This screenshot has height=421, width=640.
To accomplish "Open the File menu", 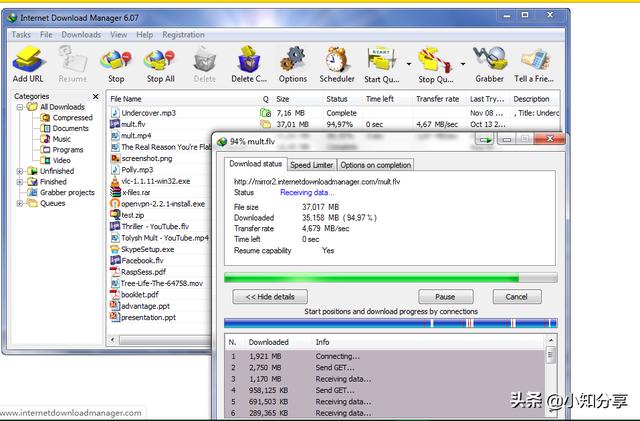I will 46,35.
